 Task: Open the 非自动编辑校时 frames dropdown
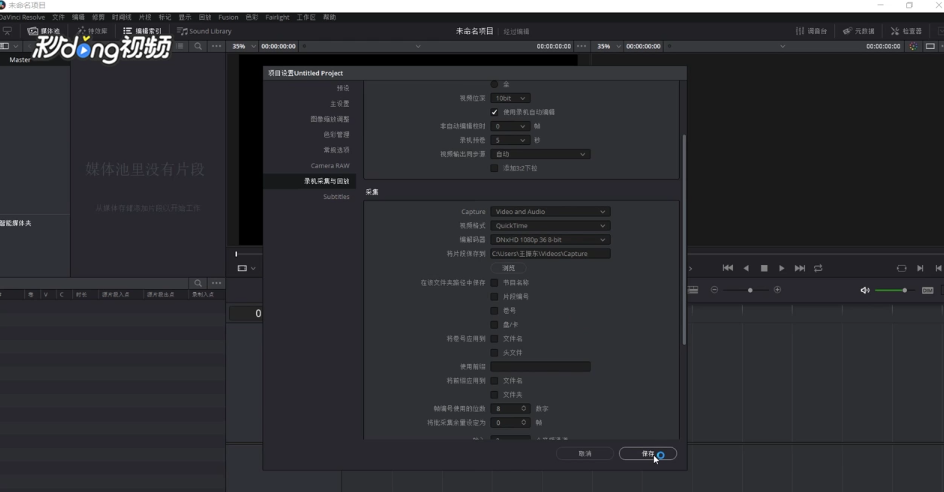coord(510,126)
